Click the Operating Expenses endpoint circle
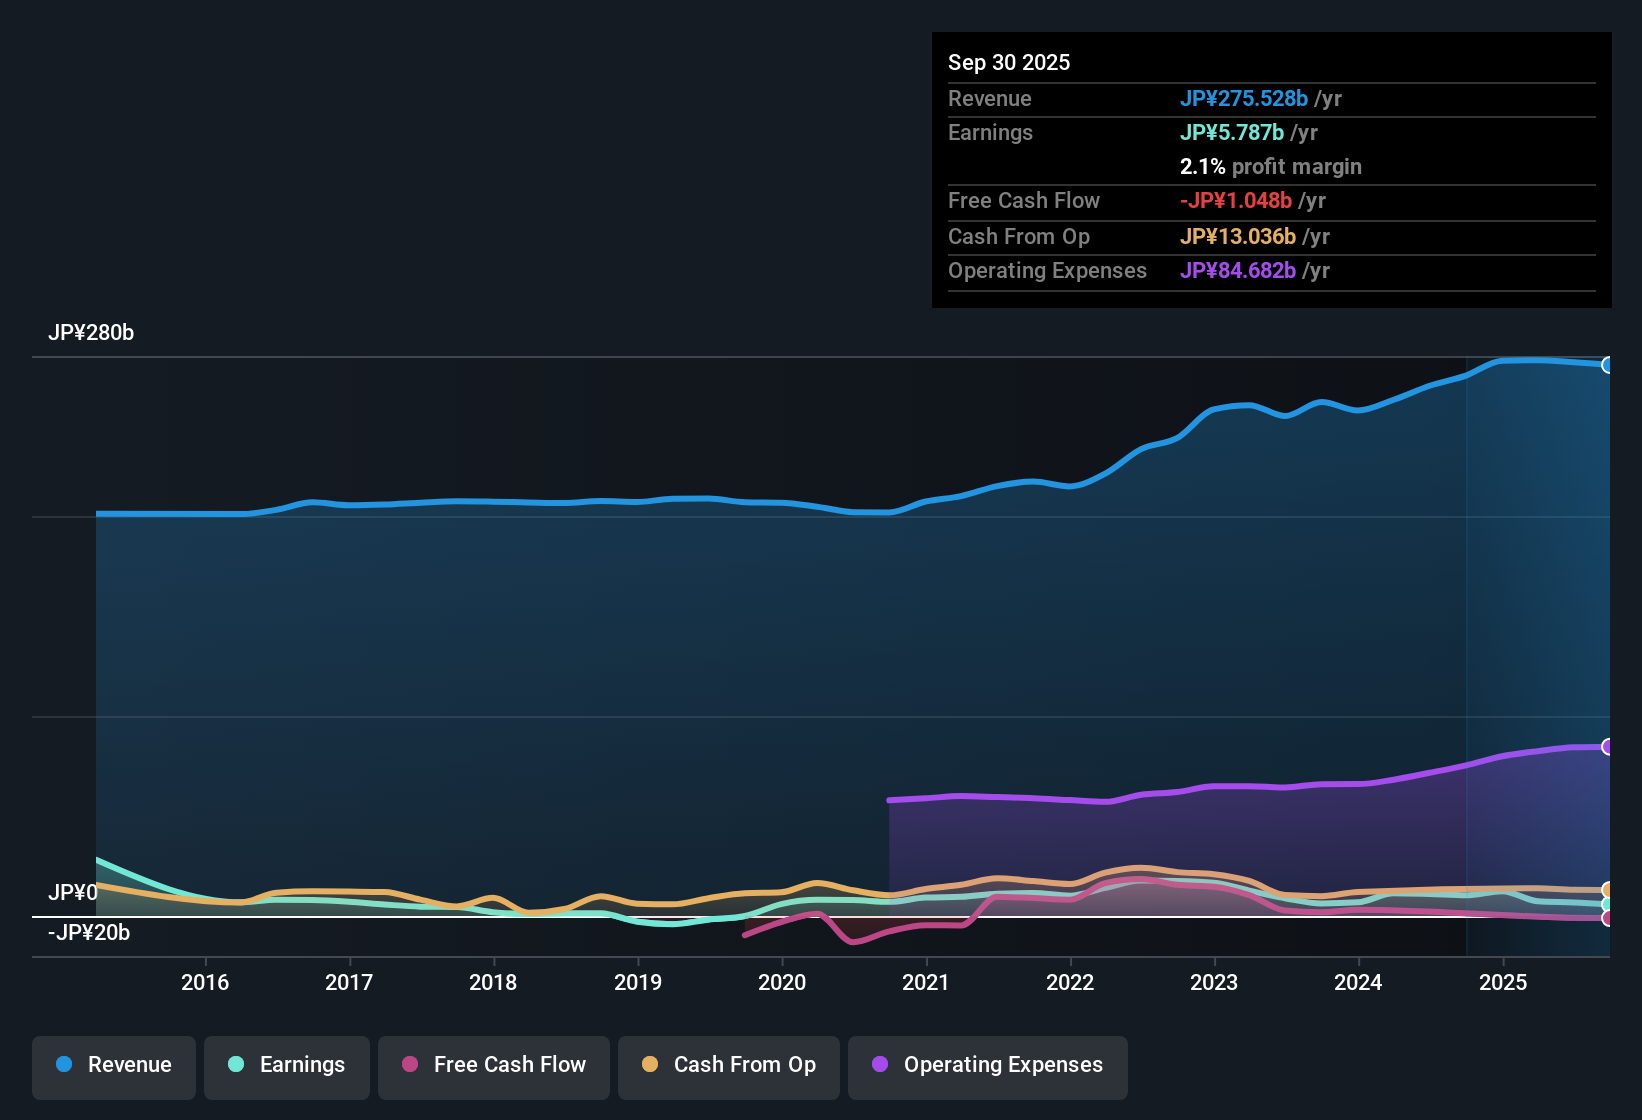 [1606, 746]
